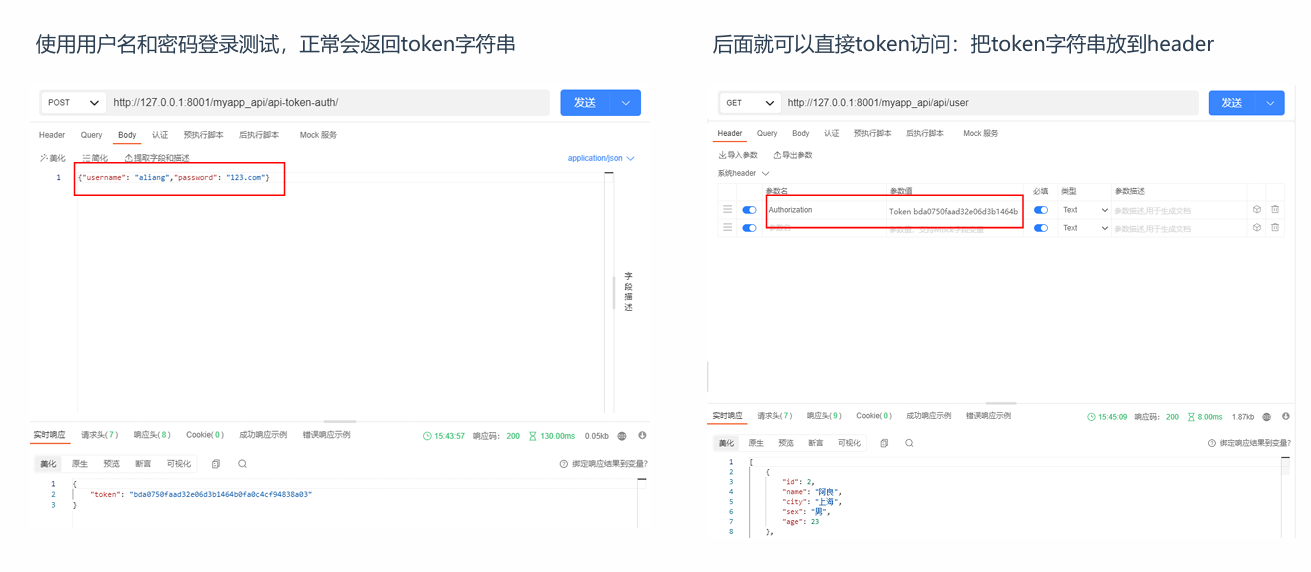The width and height of the screenshot is (1311, 572).
Task: Open the Query tab in the GET request
Action: (767, 133)
